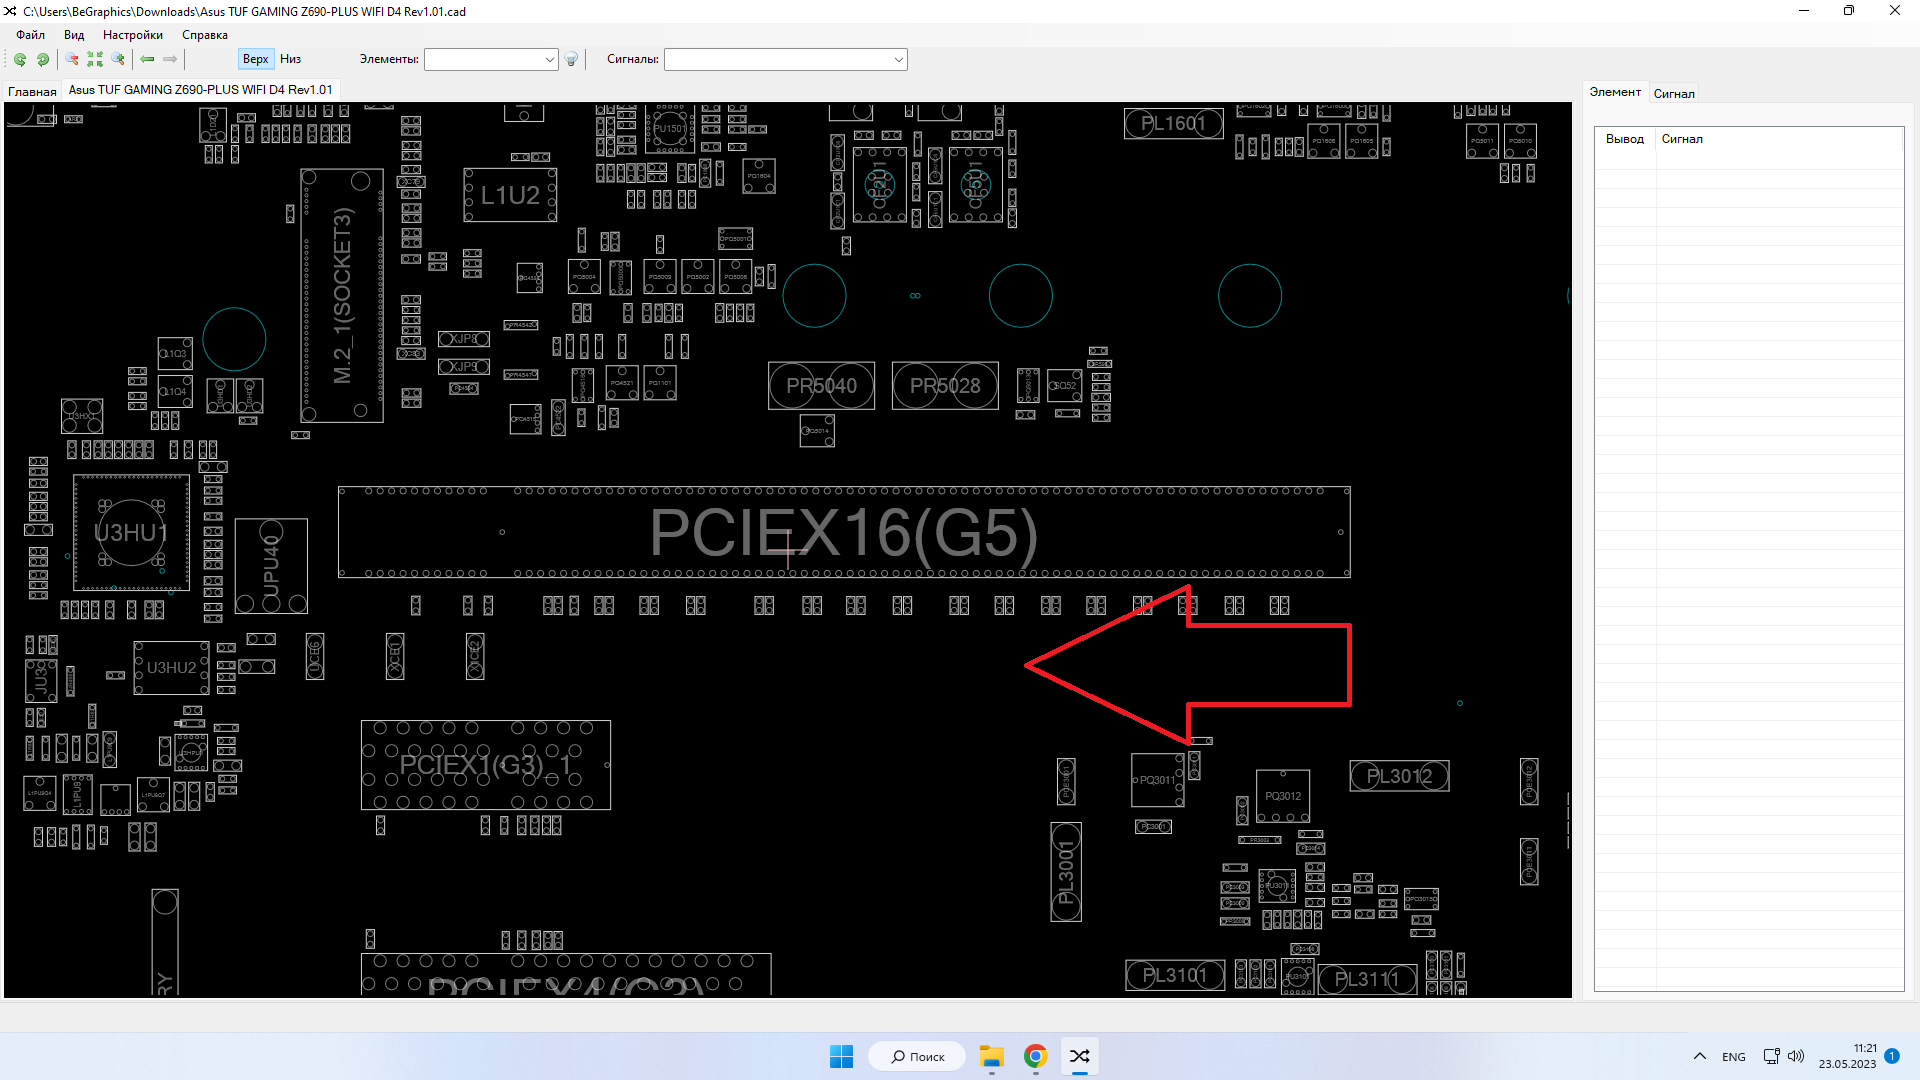Switch to Низ (bottom) board side
This screenshot has width=1920, height=1080.
coord(291,59)
